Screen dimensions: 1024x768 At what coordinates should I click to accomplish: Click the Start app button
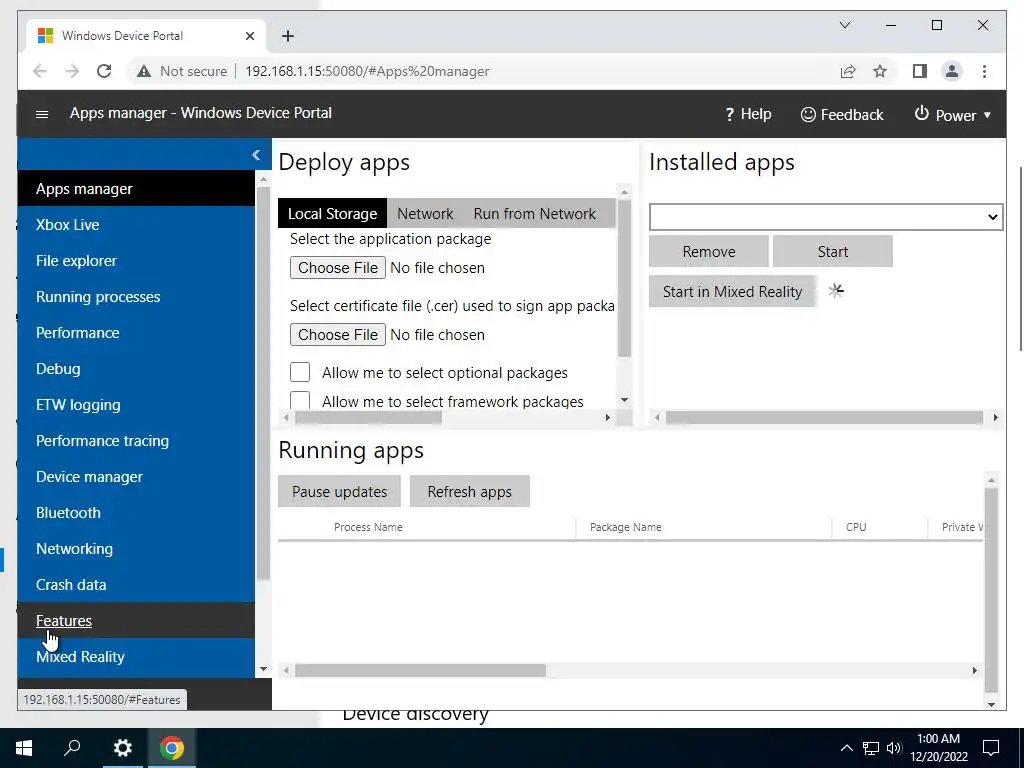click(833, 251)
